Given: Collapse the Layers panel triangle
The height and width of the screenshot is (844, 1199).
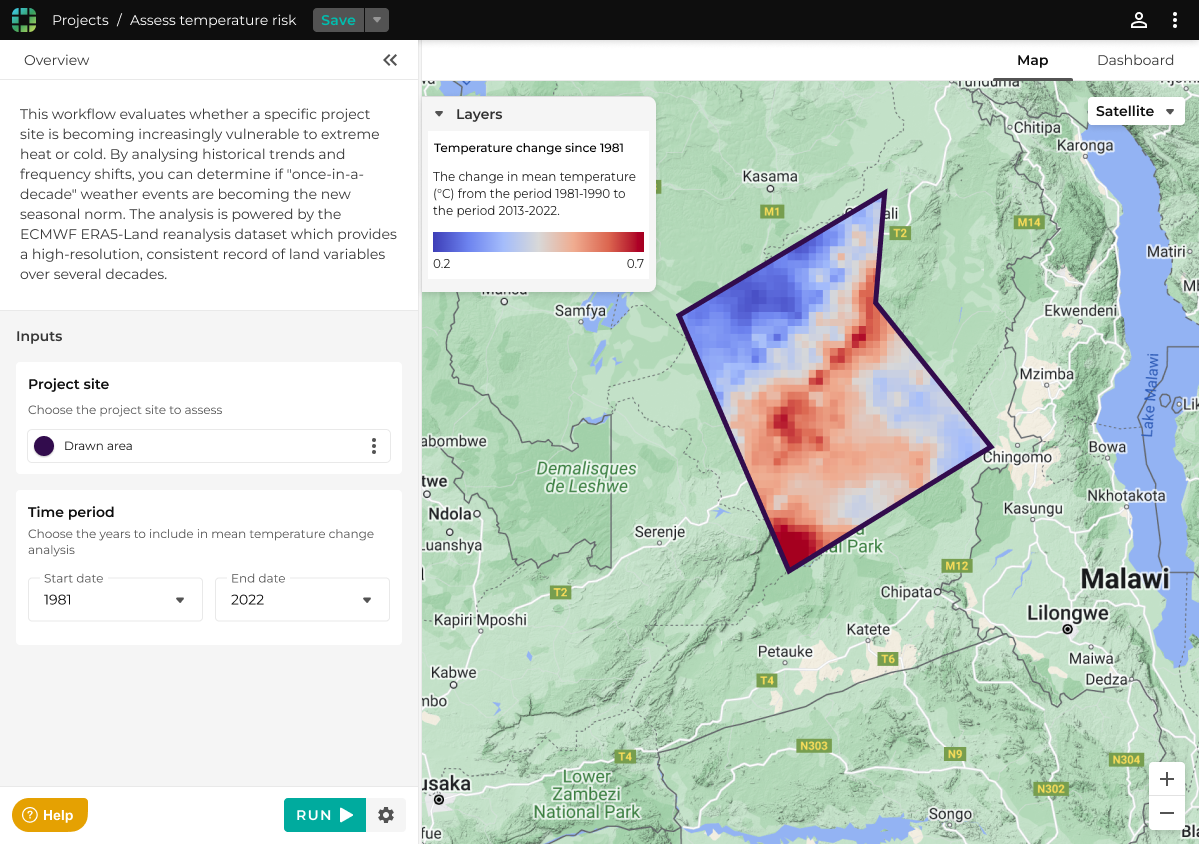Looking at the screenshot, I should tap(439, 114).
